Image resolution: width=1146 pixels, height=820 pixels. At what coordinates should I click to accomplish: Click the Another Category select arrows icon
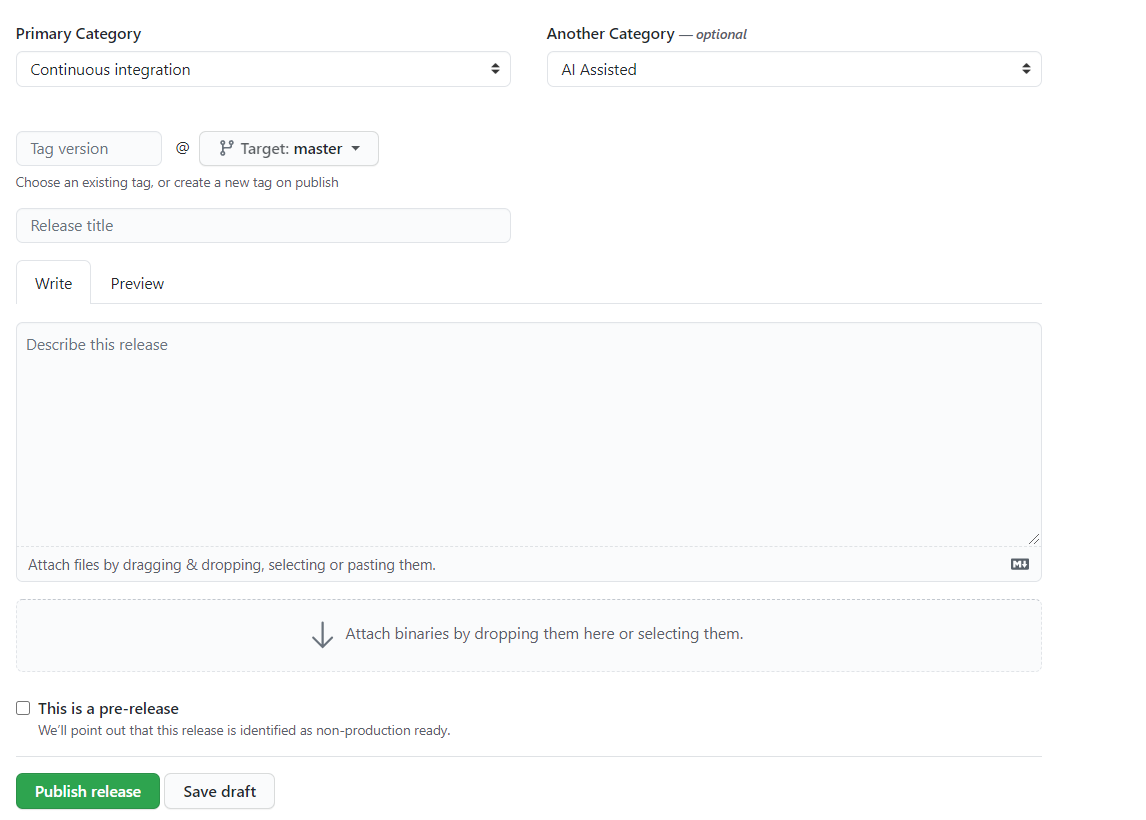click(x=1026, y=69)
